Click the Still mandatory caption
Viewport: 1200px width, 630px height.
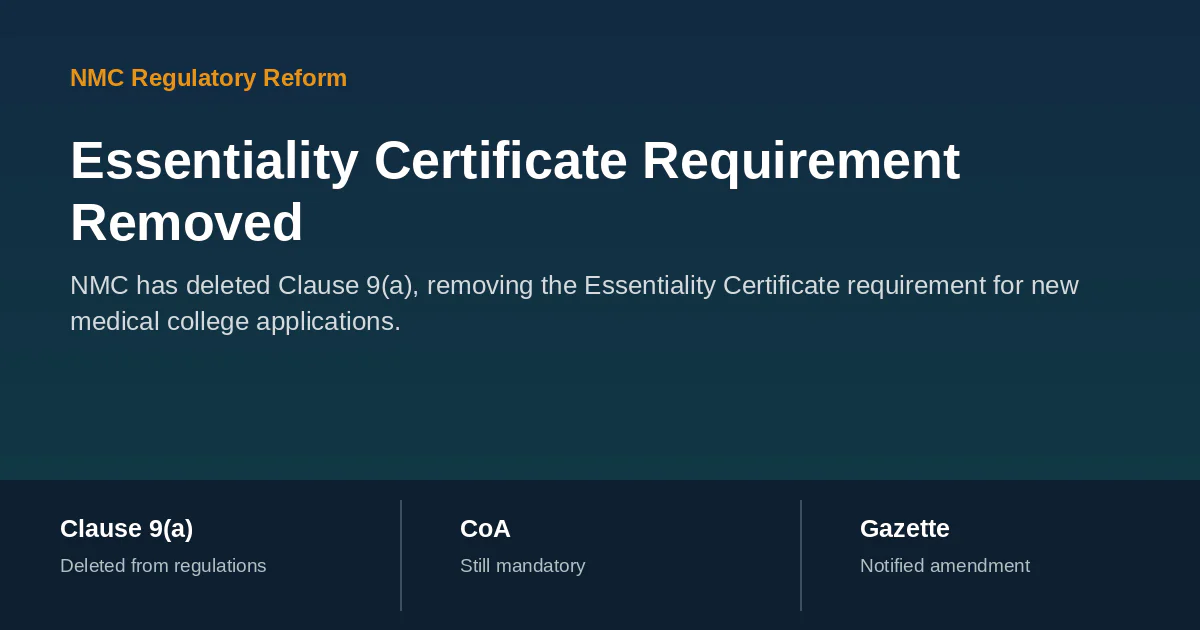522,566
